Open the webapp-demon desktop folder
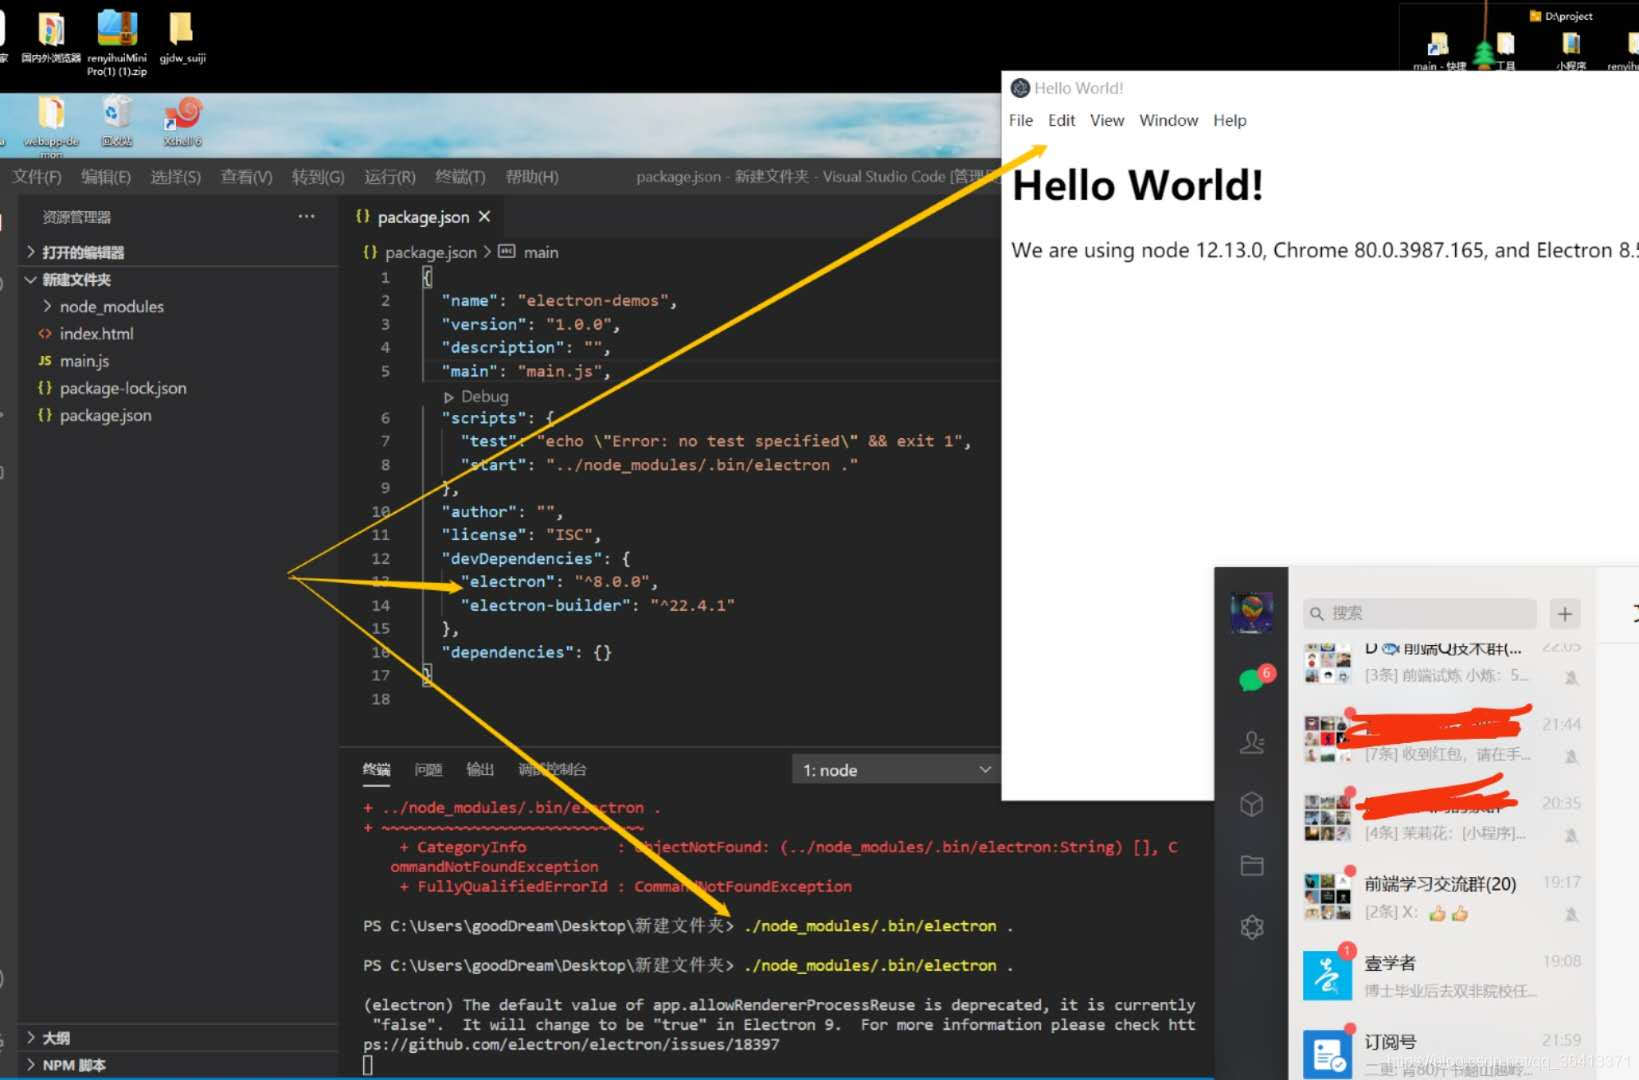1639x1080 pixels. point(51,127)
